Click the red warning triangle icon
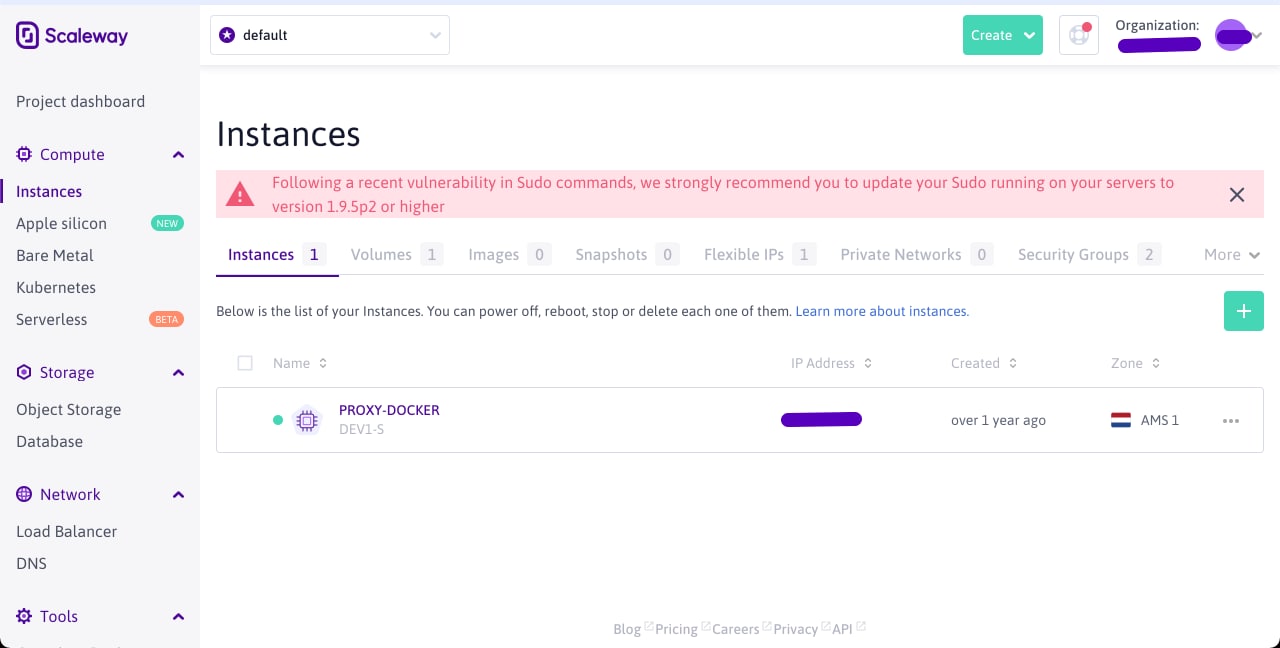The image size is (1280, 648). click(x=240, y=194)
